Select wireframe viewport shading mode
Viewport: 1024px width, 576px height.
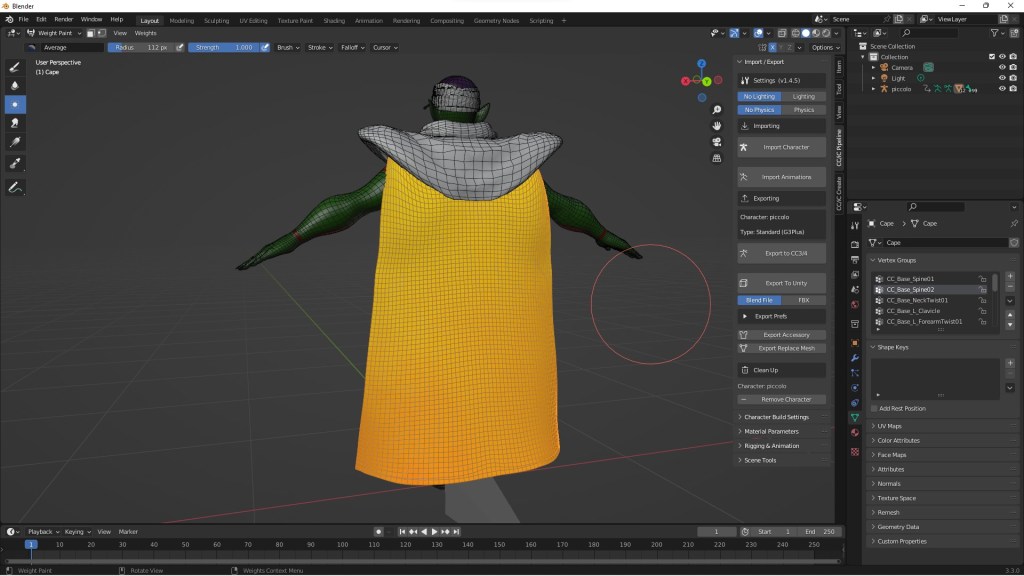pos(795,33)
